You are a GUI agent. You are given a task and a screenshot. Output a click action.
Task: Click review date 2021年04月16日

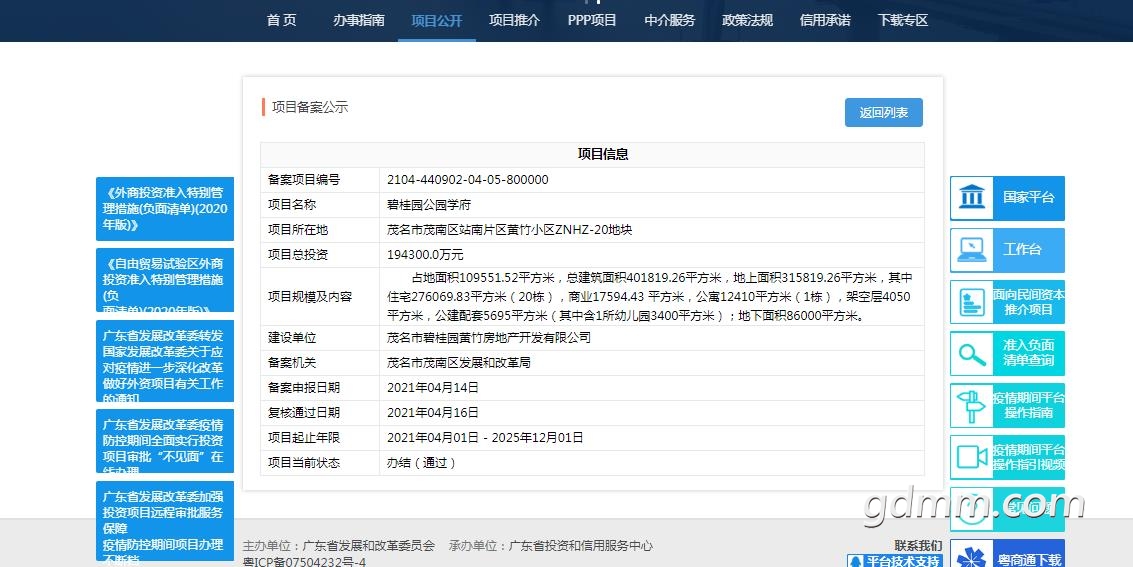pos(433,412)
